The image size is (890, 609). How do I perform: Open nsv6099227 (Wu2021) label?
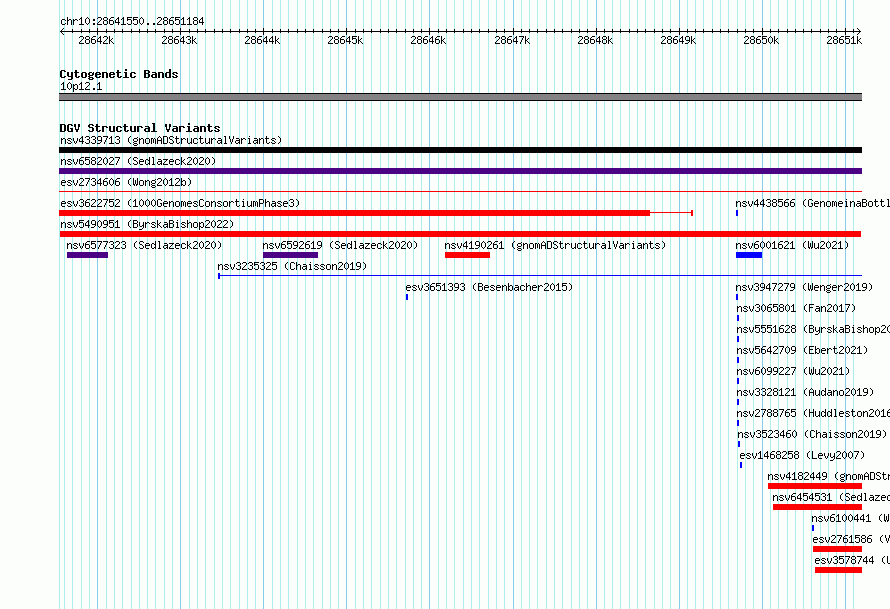(x=793, y=371)
